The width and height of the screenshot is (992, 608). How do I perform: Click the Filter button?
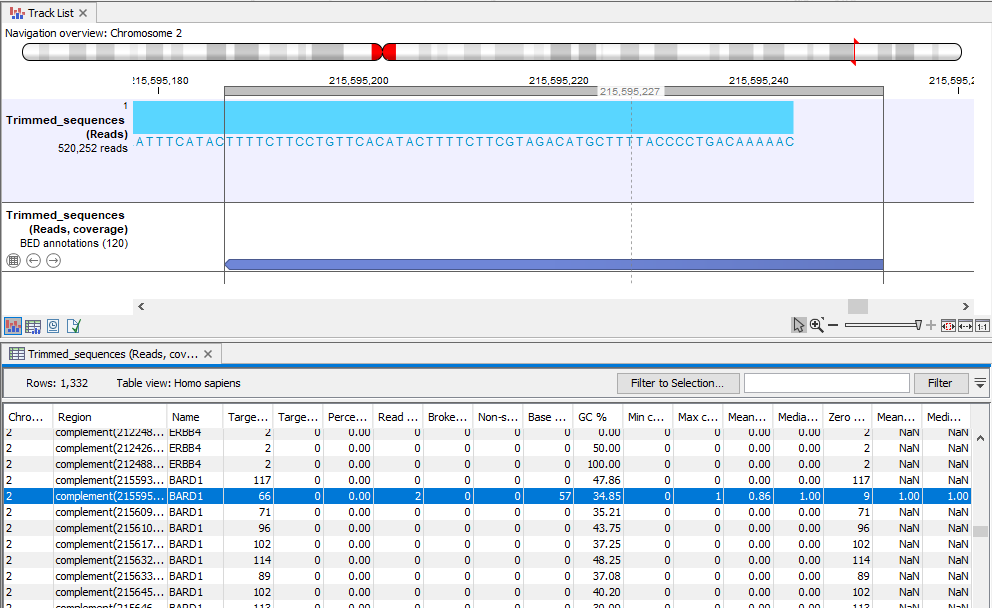click(x=940, y=383)
